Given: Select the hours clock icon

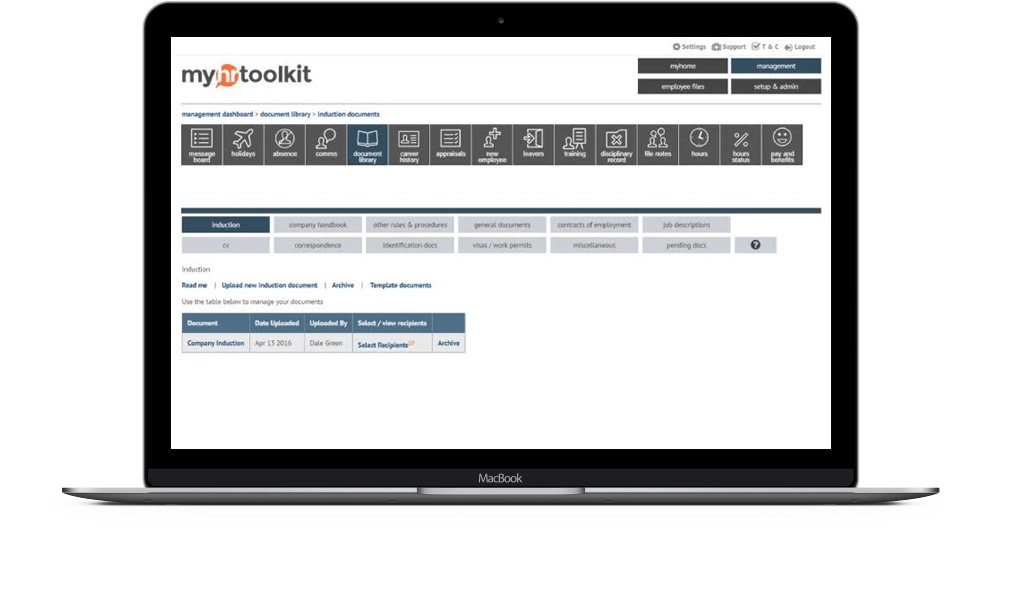Looking at the screenshot, I should point(699,143).
